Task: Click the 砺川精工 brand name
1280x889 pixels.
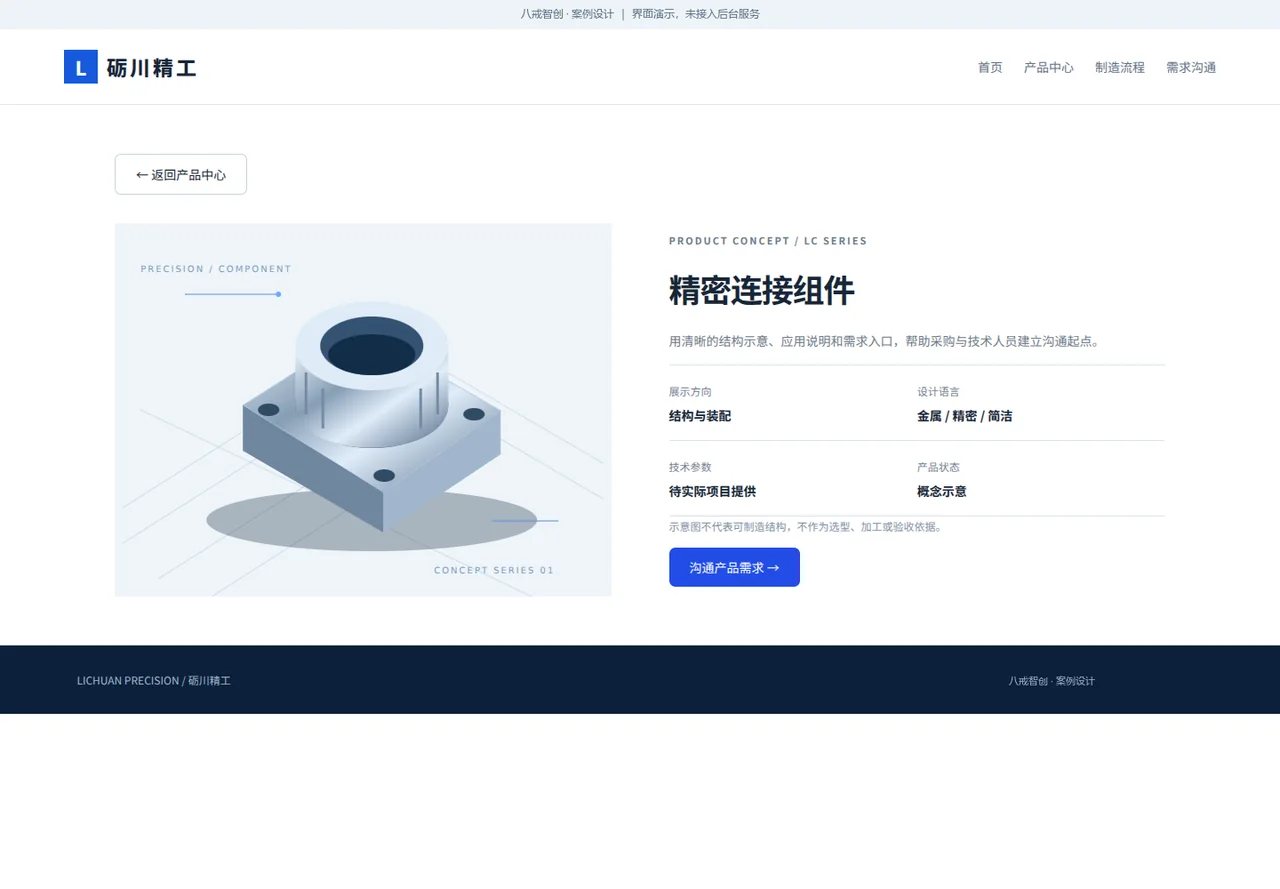Action: pos(152,68)
